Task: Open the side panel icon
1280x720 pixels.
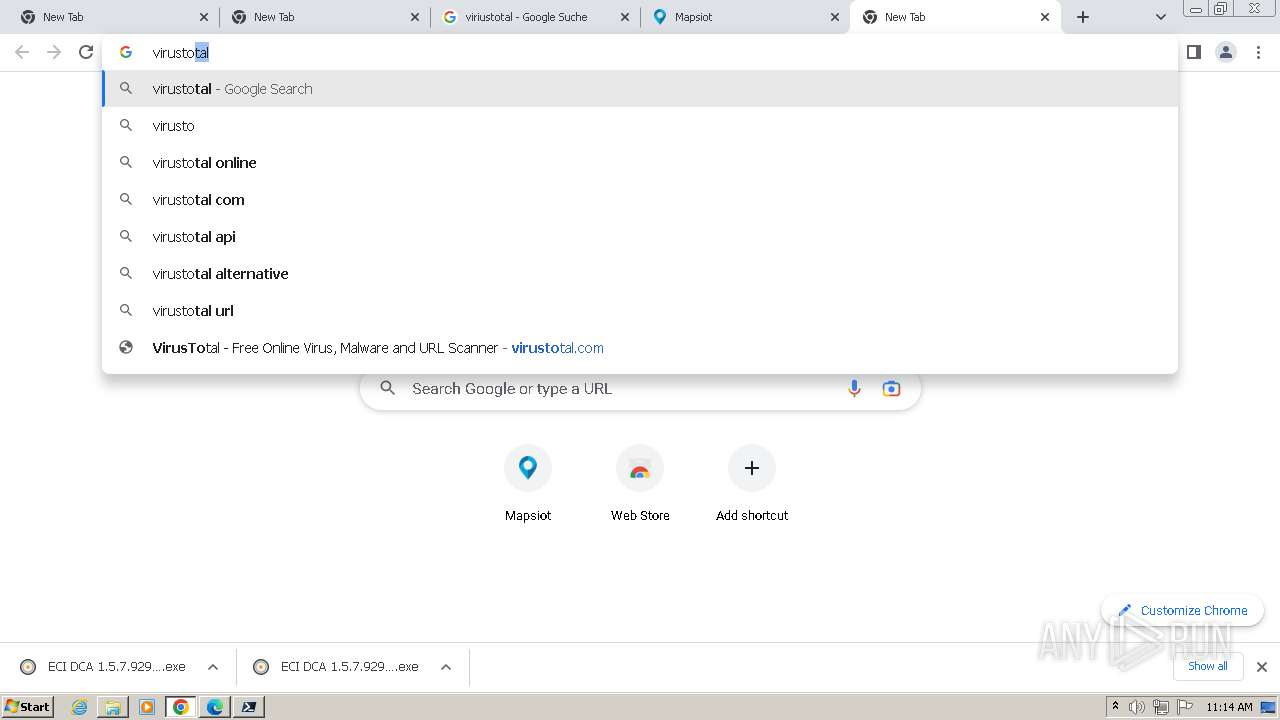Action: (1194, 52)
